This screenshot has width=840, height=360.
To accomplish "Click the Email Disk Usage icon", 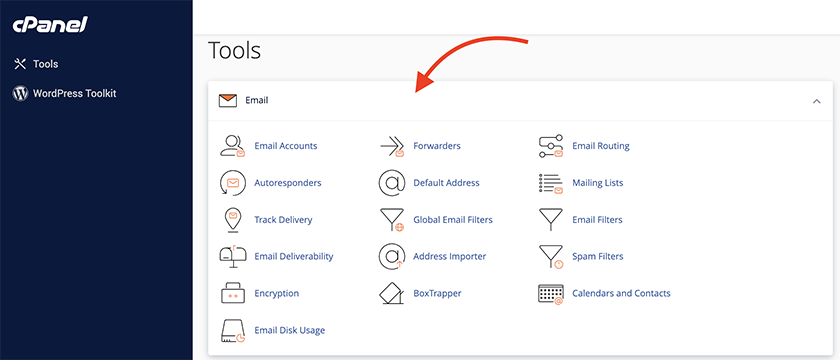I will (x=232, y=331).
